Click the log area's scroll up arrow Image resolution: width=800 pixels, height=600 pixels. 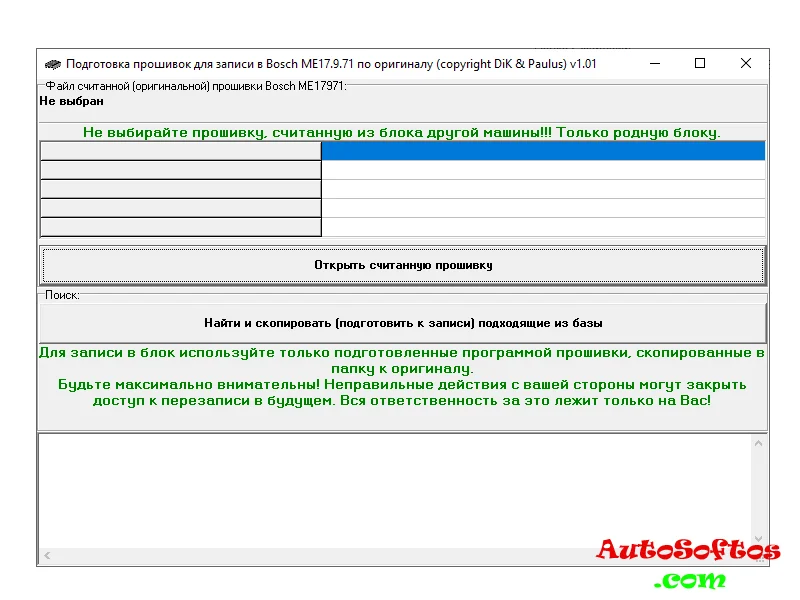(x=758, y=444)
